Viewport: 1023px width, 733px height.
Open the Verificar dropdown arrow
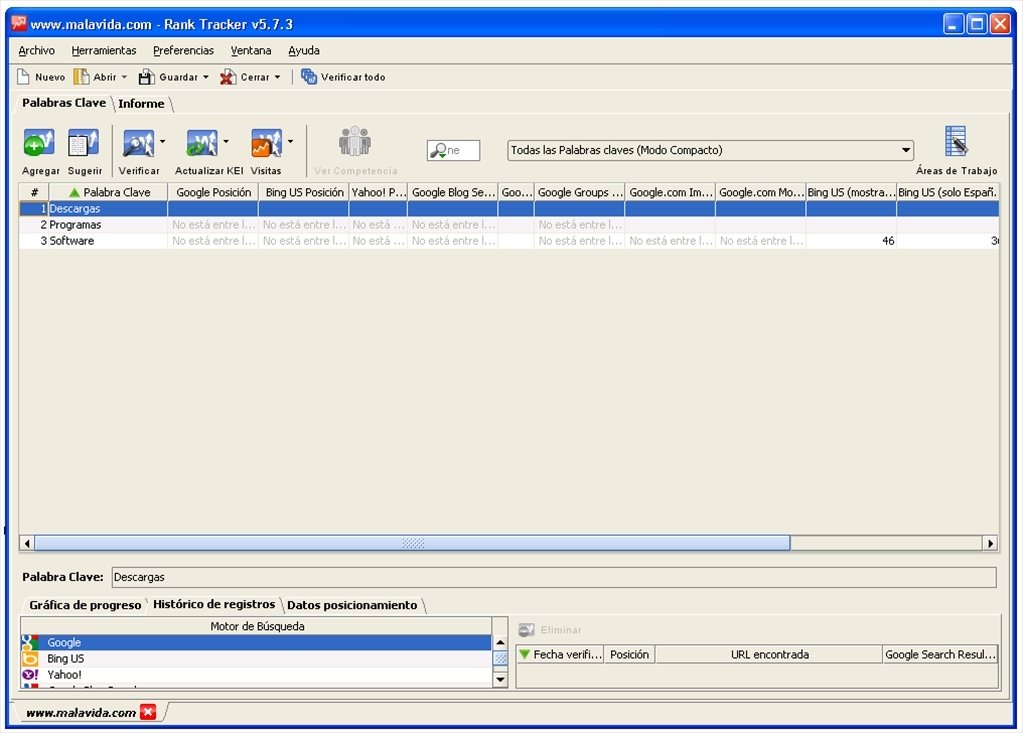tap(162, 141)
